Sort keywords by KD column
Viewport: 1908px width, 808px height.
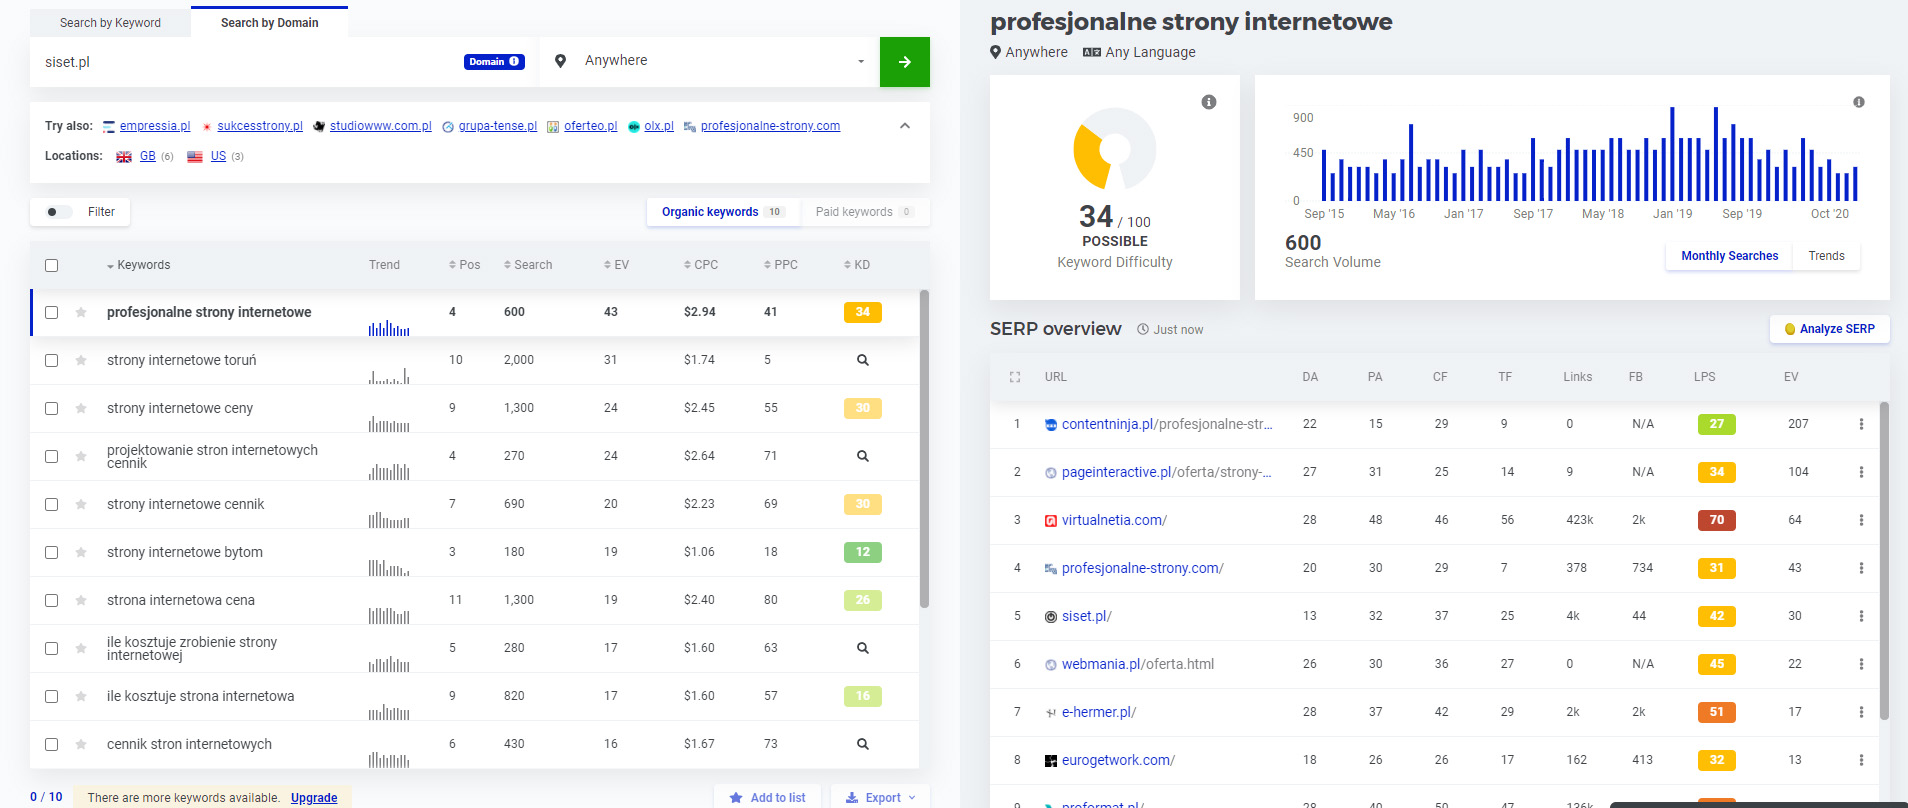click(857, 265)
